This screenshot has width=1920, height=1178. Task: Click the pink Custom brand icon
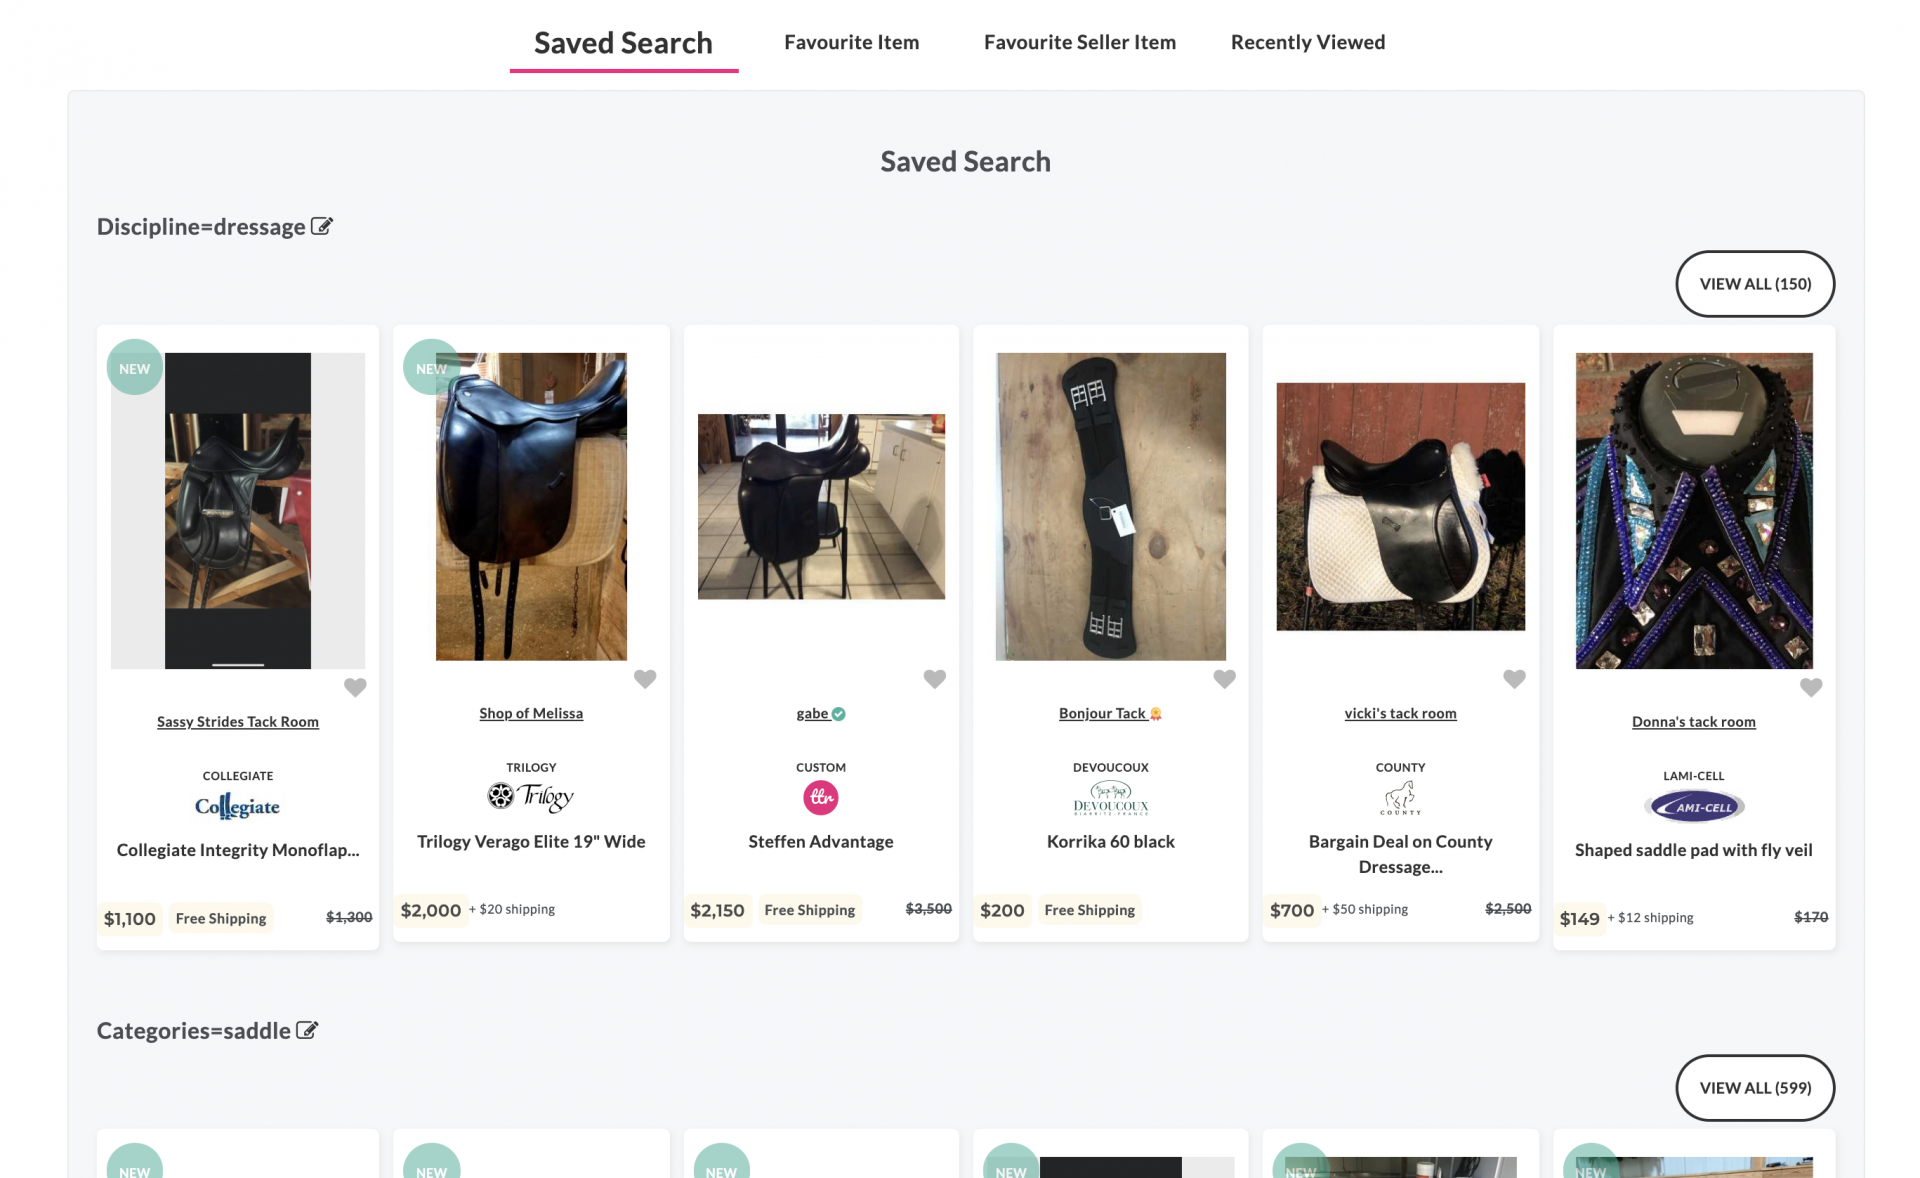[x=821, y=797]
